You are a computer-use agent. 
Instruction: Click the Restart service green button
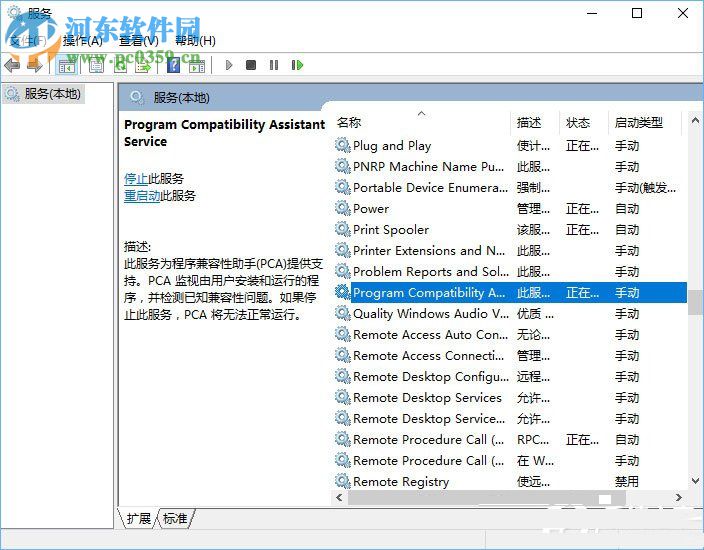pos(297,66)
